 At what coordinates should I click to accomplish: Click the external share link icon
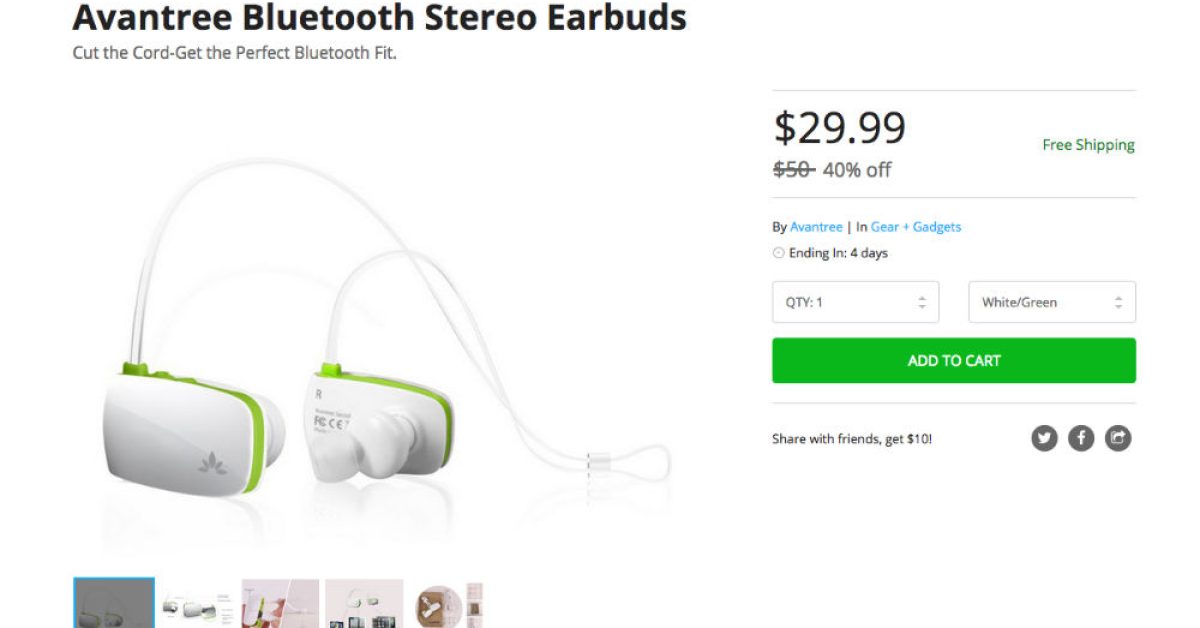1118,438
